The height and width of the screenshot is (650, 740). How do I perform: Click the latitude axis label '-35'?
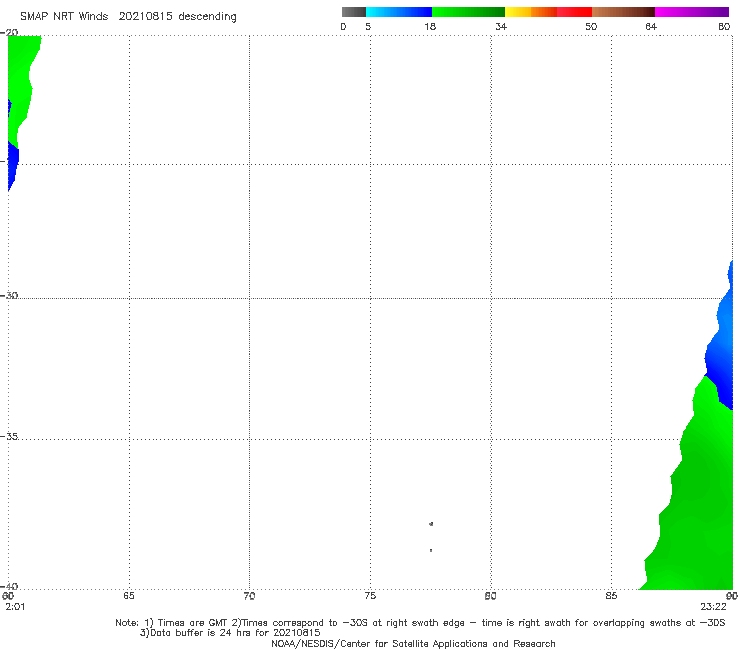(9, 436)
